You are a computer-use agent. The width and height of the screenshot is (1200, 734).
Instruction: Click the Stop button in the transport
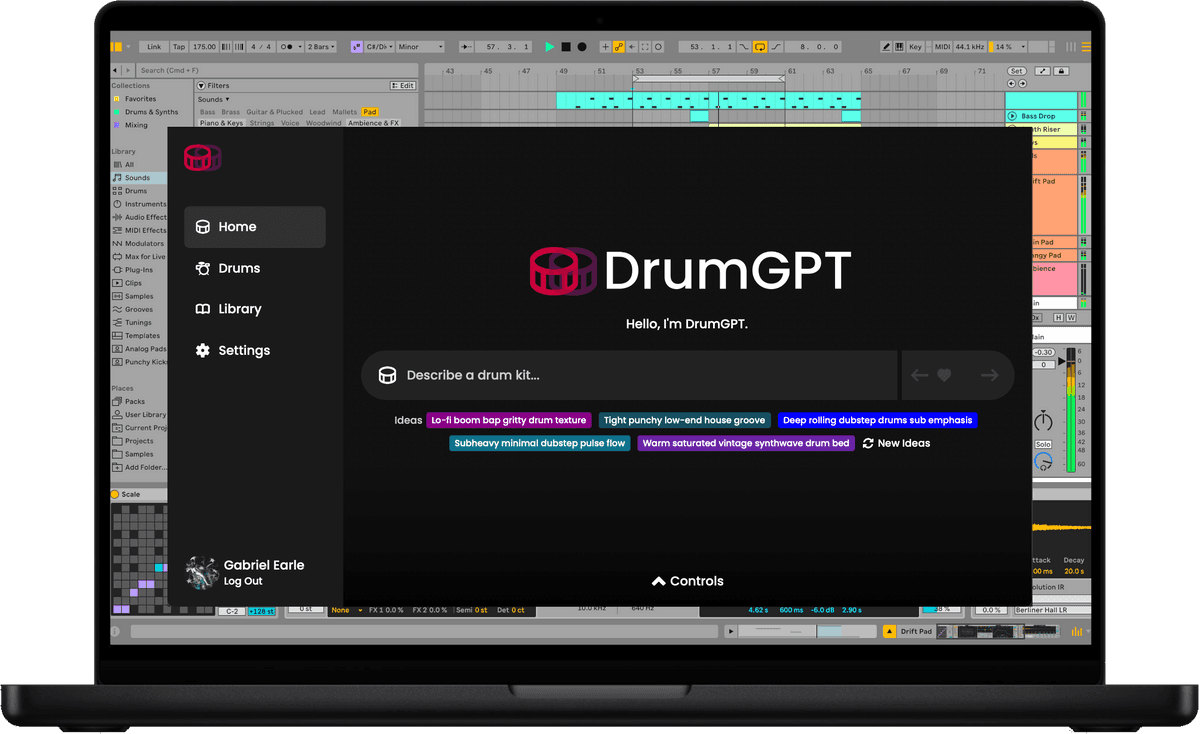[566, 47]
